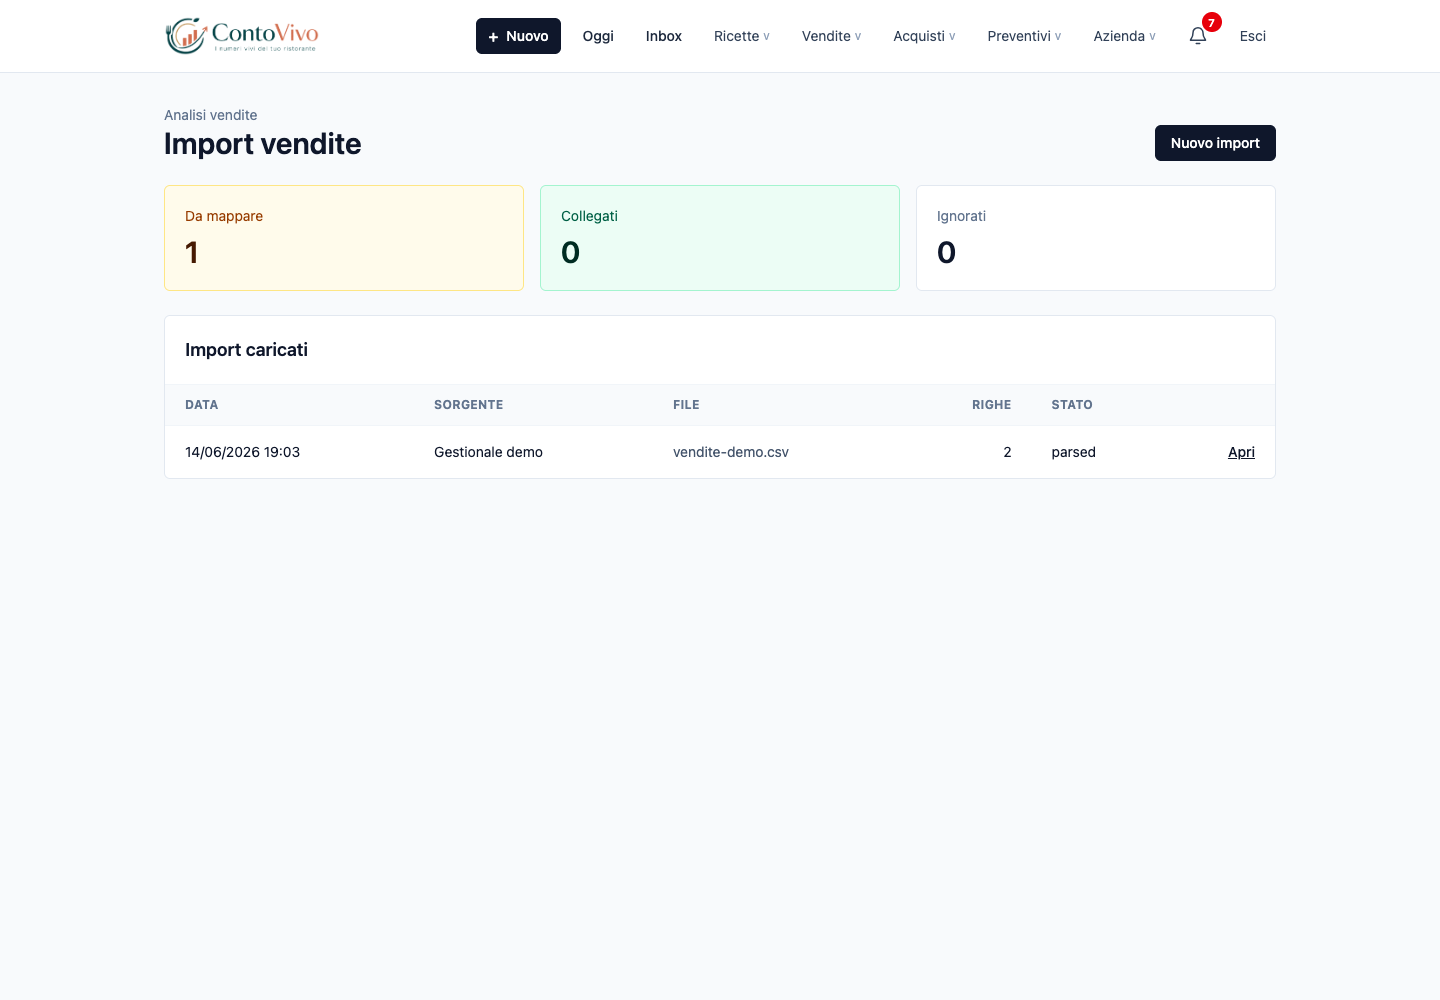Viewport: 1440px width, 1000px height.
Task: Expand the Acquisti dropdown menu
Action: tap(924, 36)
